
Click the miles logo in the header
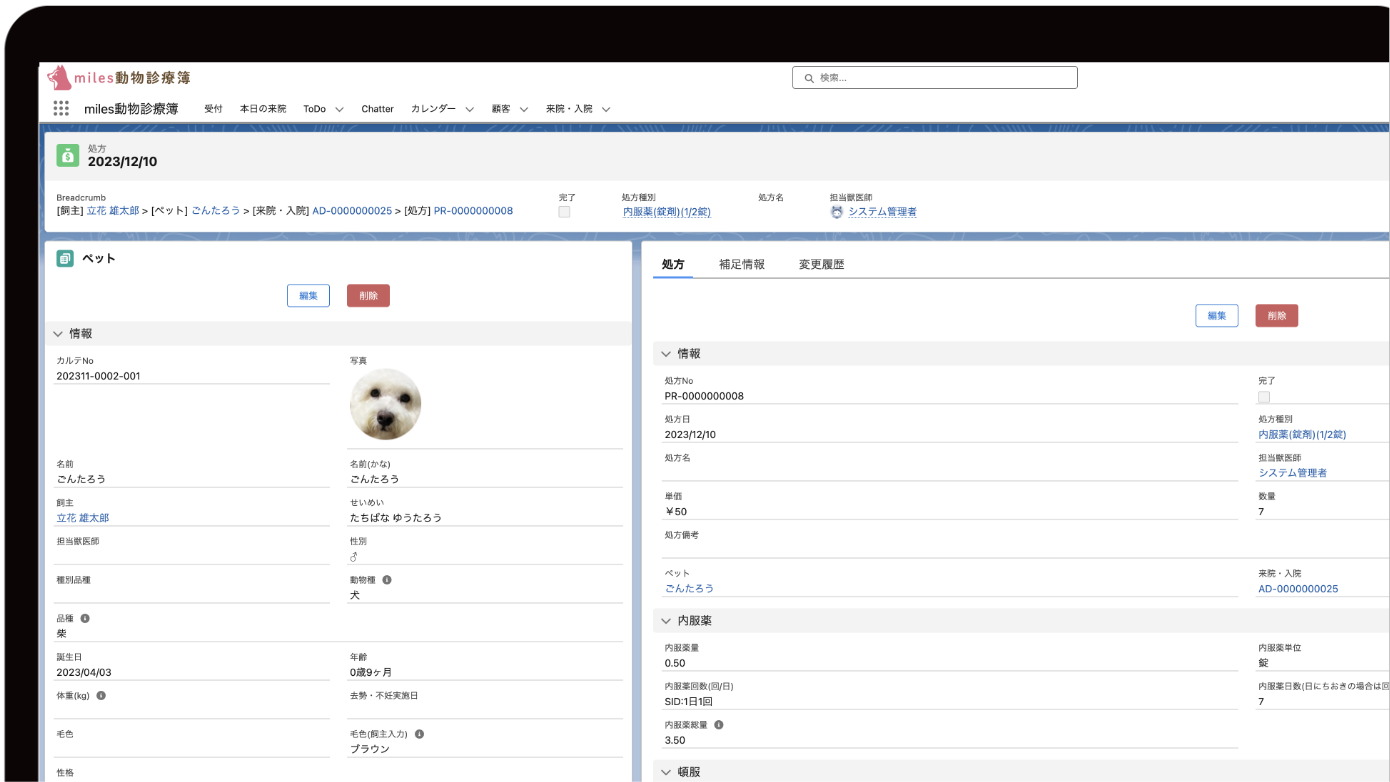[x=119, y=77]
